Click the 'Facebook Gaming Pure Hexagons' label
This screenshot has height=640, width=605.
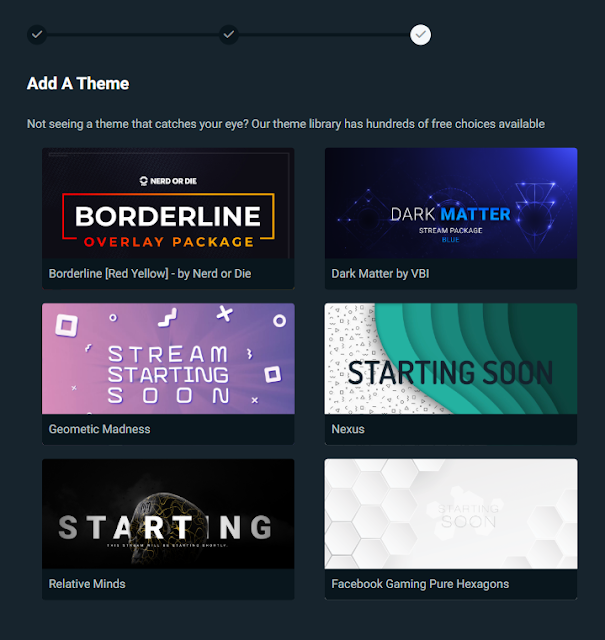(x=420, y=584)
